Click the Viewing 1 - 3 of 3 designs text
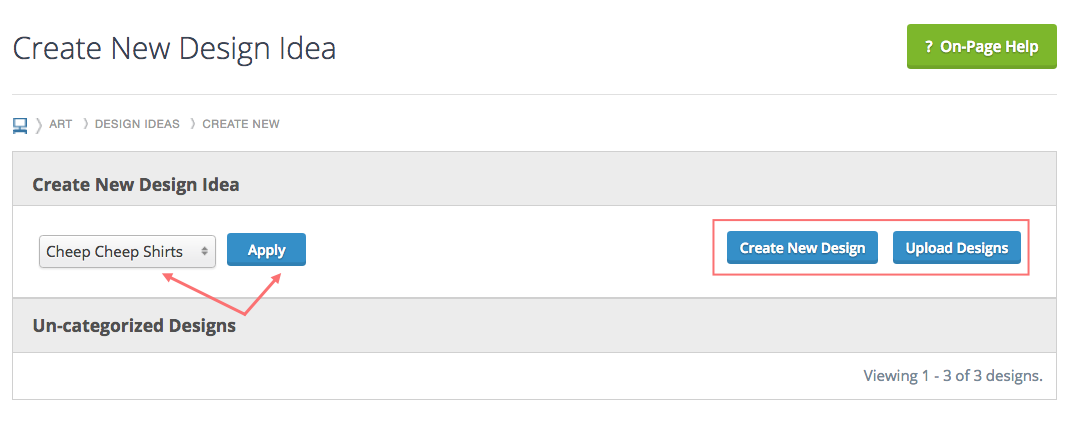This screenshot has width=1074, height=438. [x=952, y=376]
